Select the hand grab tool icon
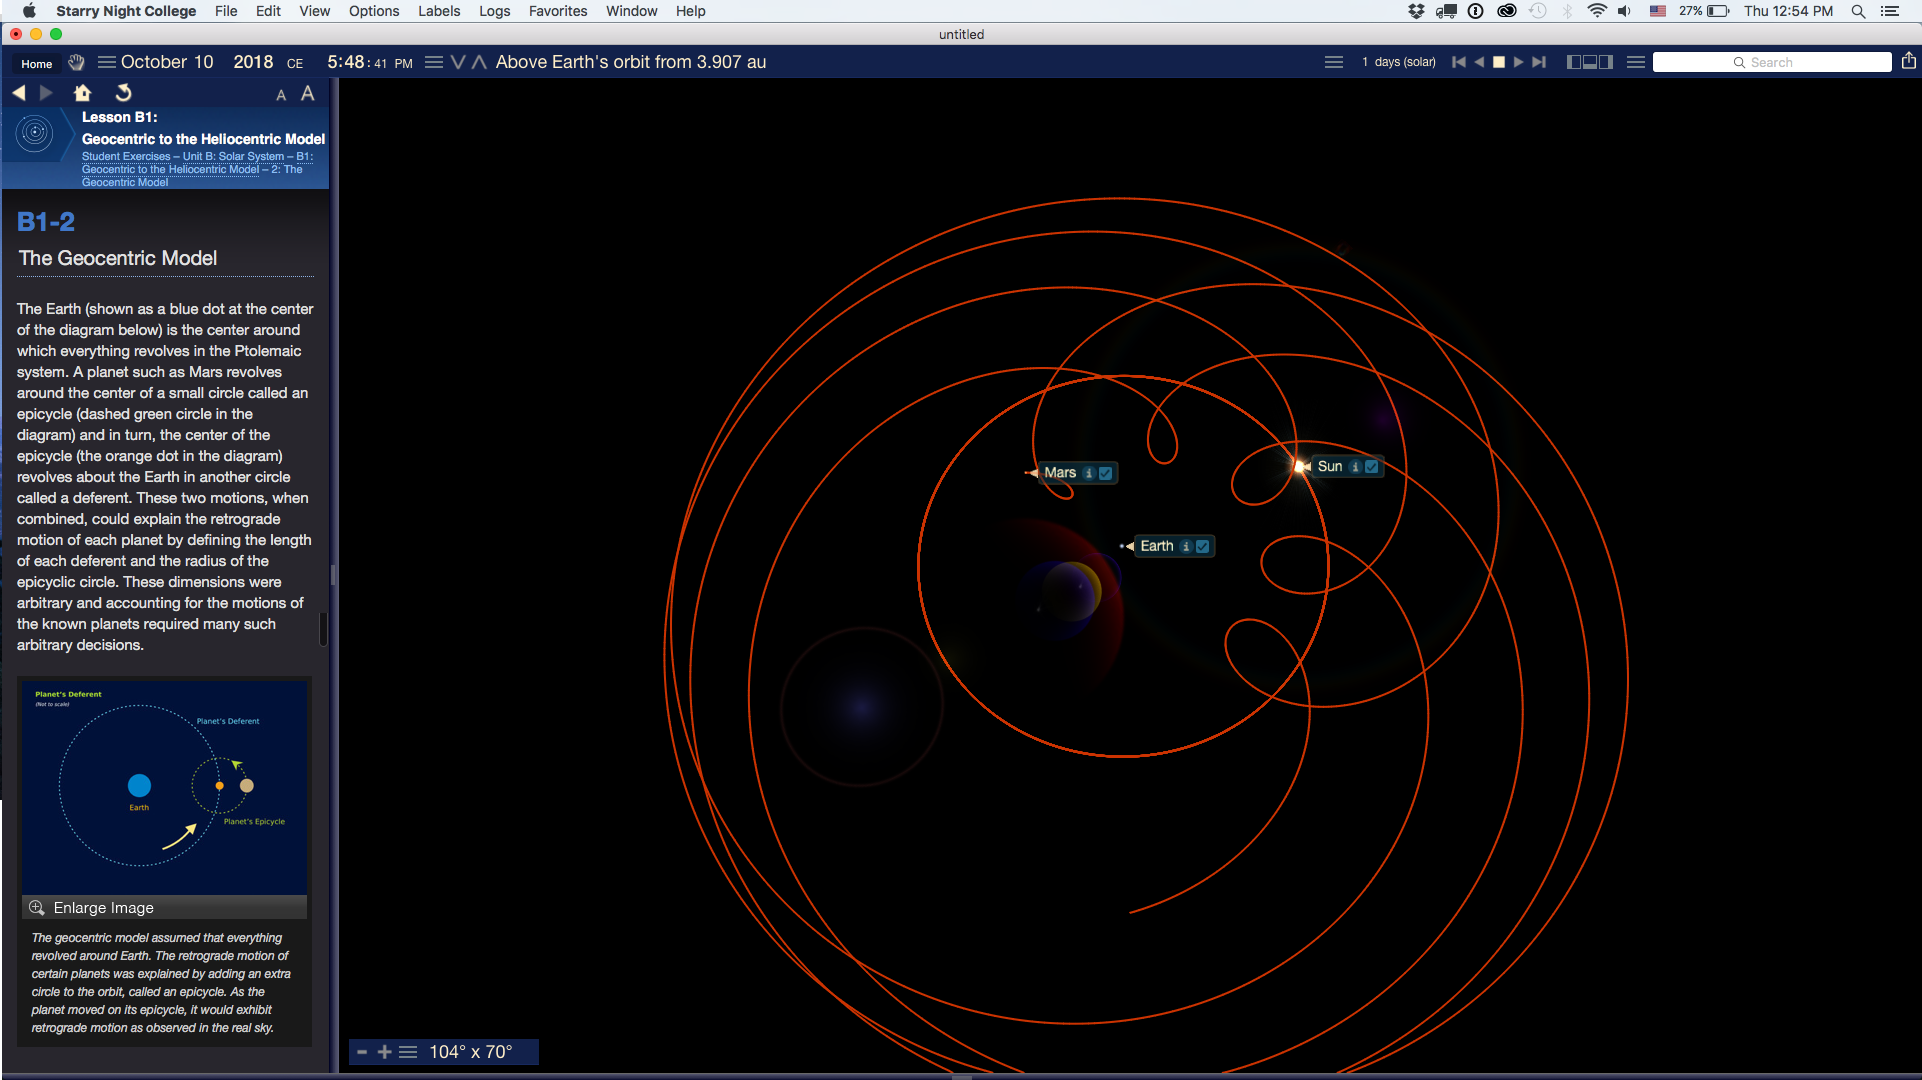Screen dimensions: 1922x1080 click(x=77, y=62)
